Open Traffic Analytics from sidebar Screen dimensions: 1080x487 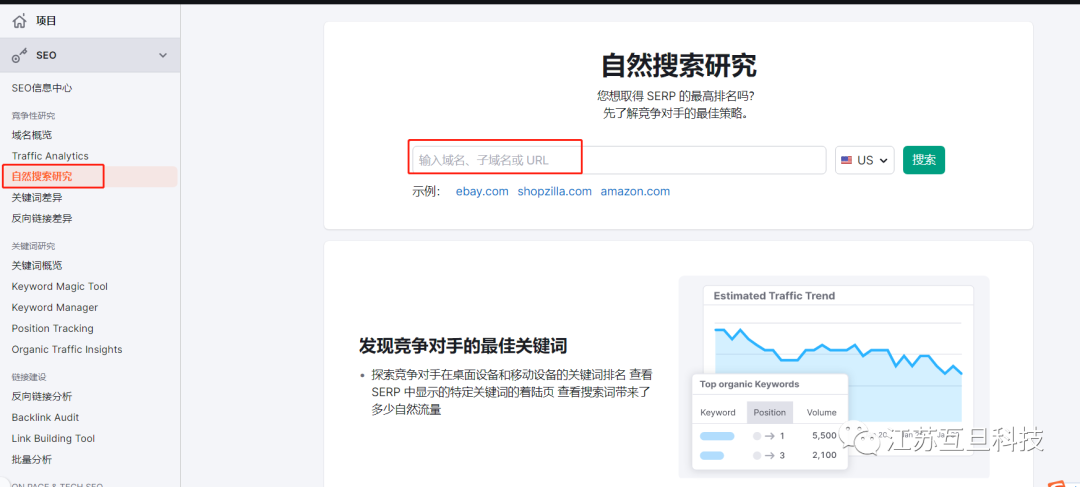pyautogui.click(x=50, y=156)
